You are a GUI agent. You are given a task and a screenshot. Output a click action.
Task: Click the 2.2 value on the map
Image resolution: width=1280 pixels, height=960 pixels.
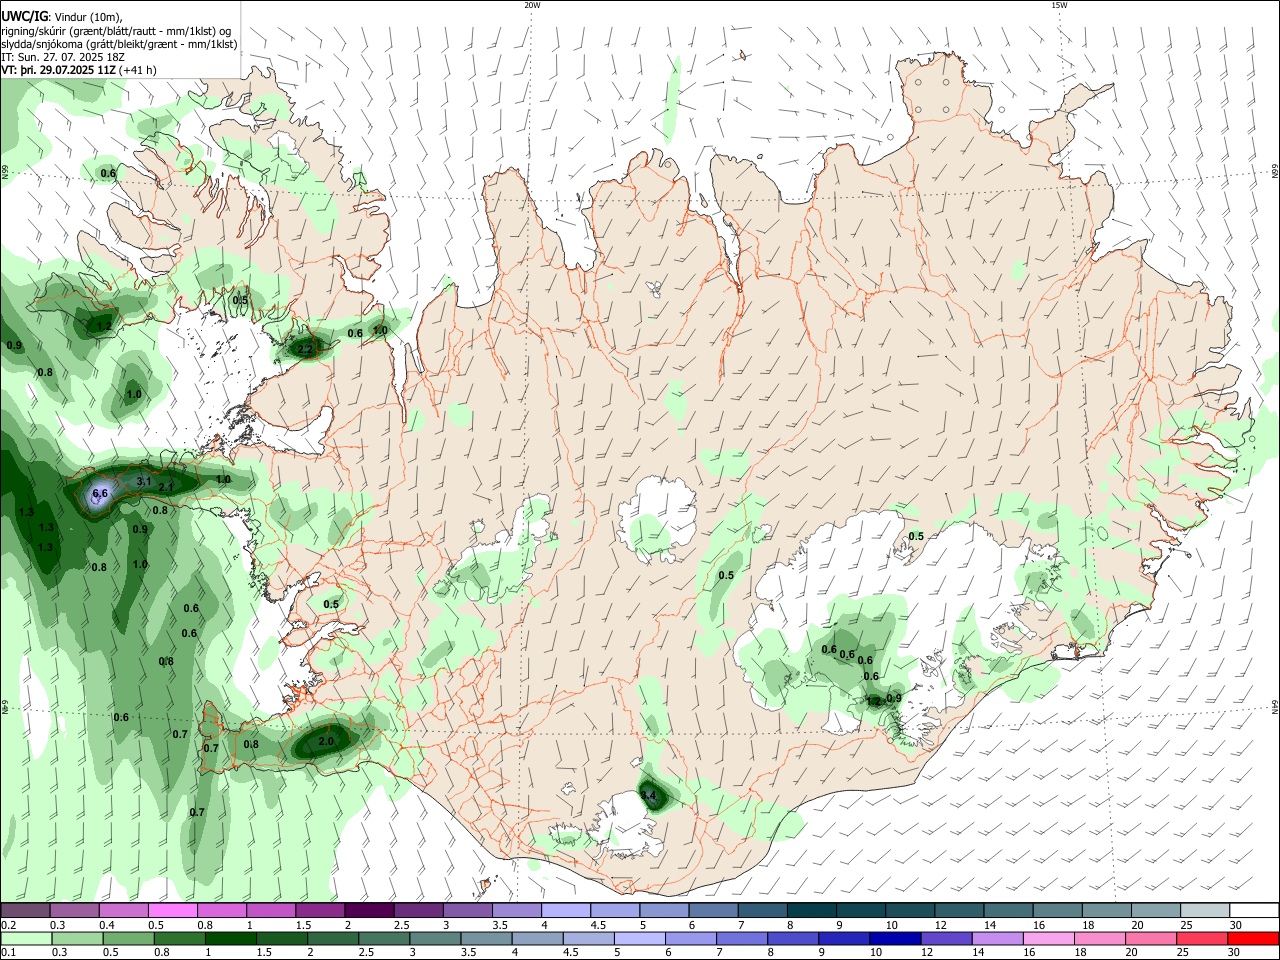pyautogui.click(x=306, y=349)
